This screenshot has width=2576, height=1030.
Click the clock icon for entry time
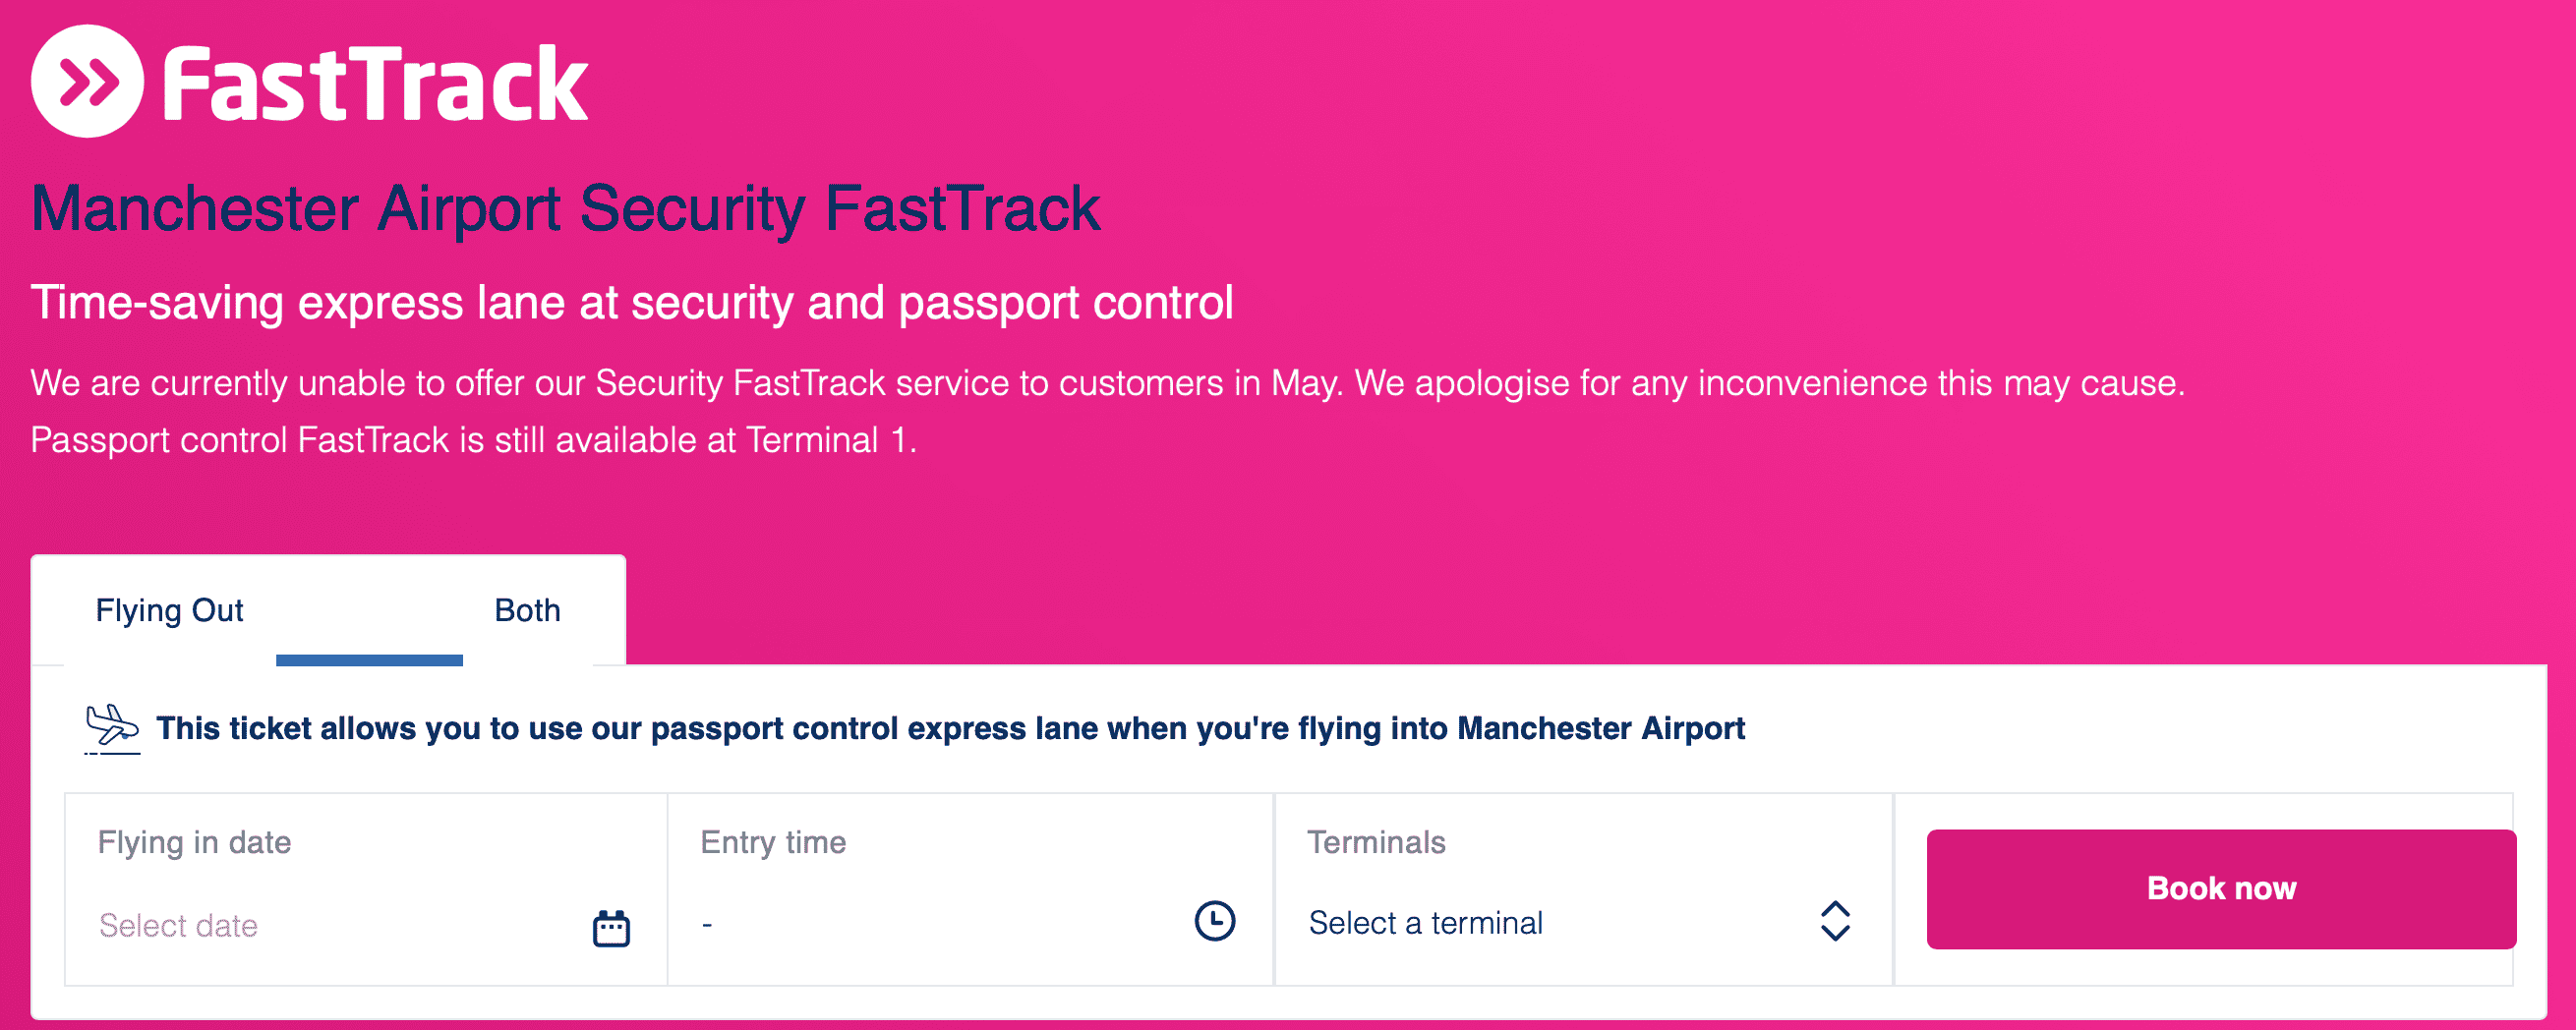[x=1214, y=921]
